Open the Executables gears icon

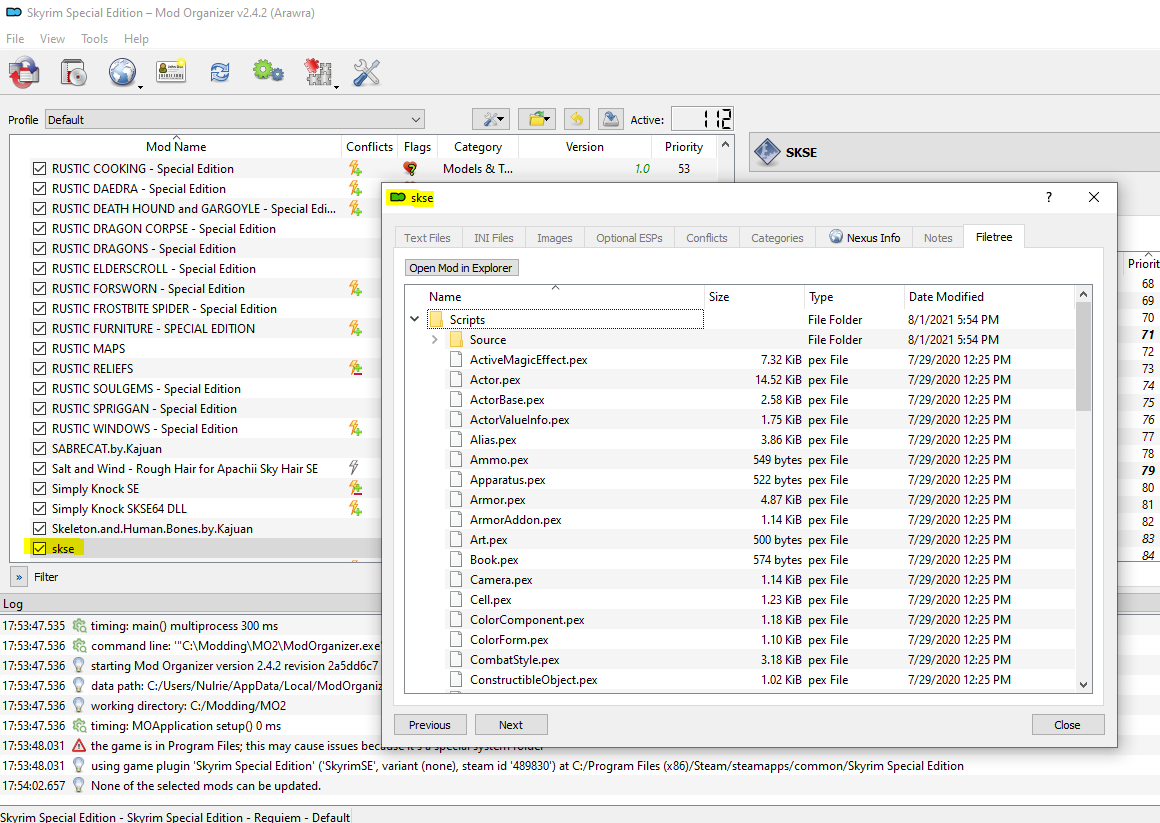coord(268,72)
